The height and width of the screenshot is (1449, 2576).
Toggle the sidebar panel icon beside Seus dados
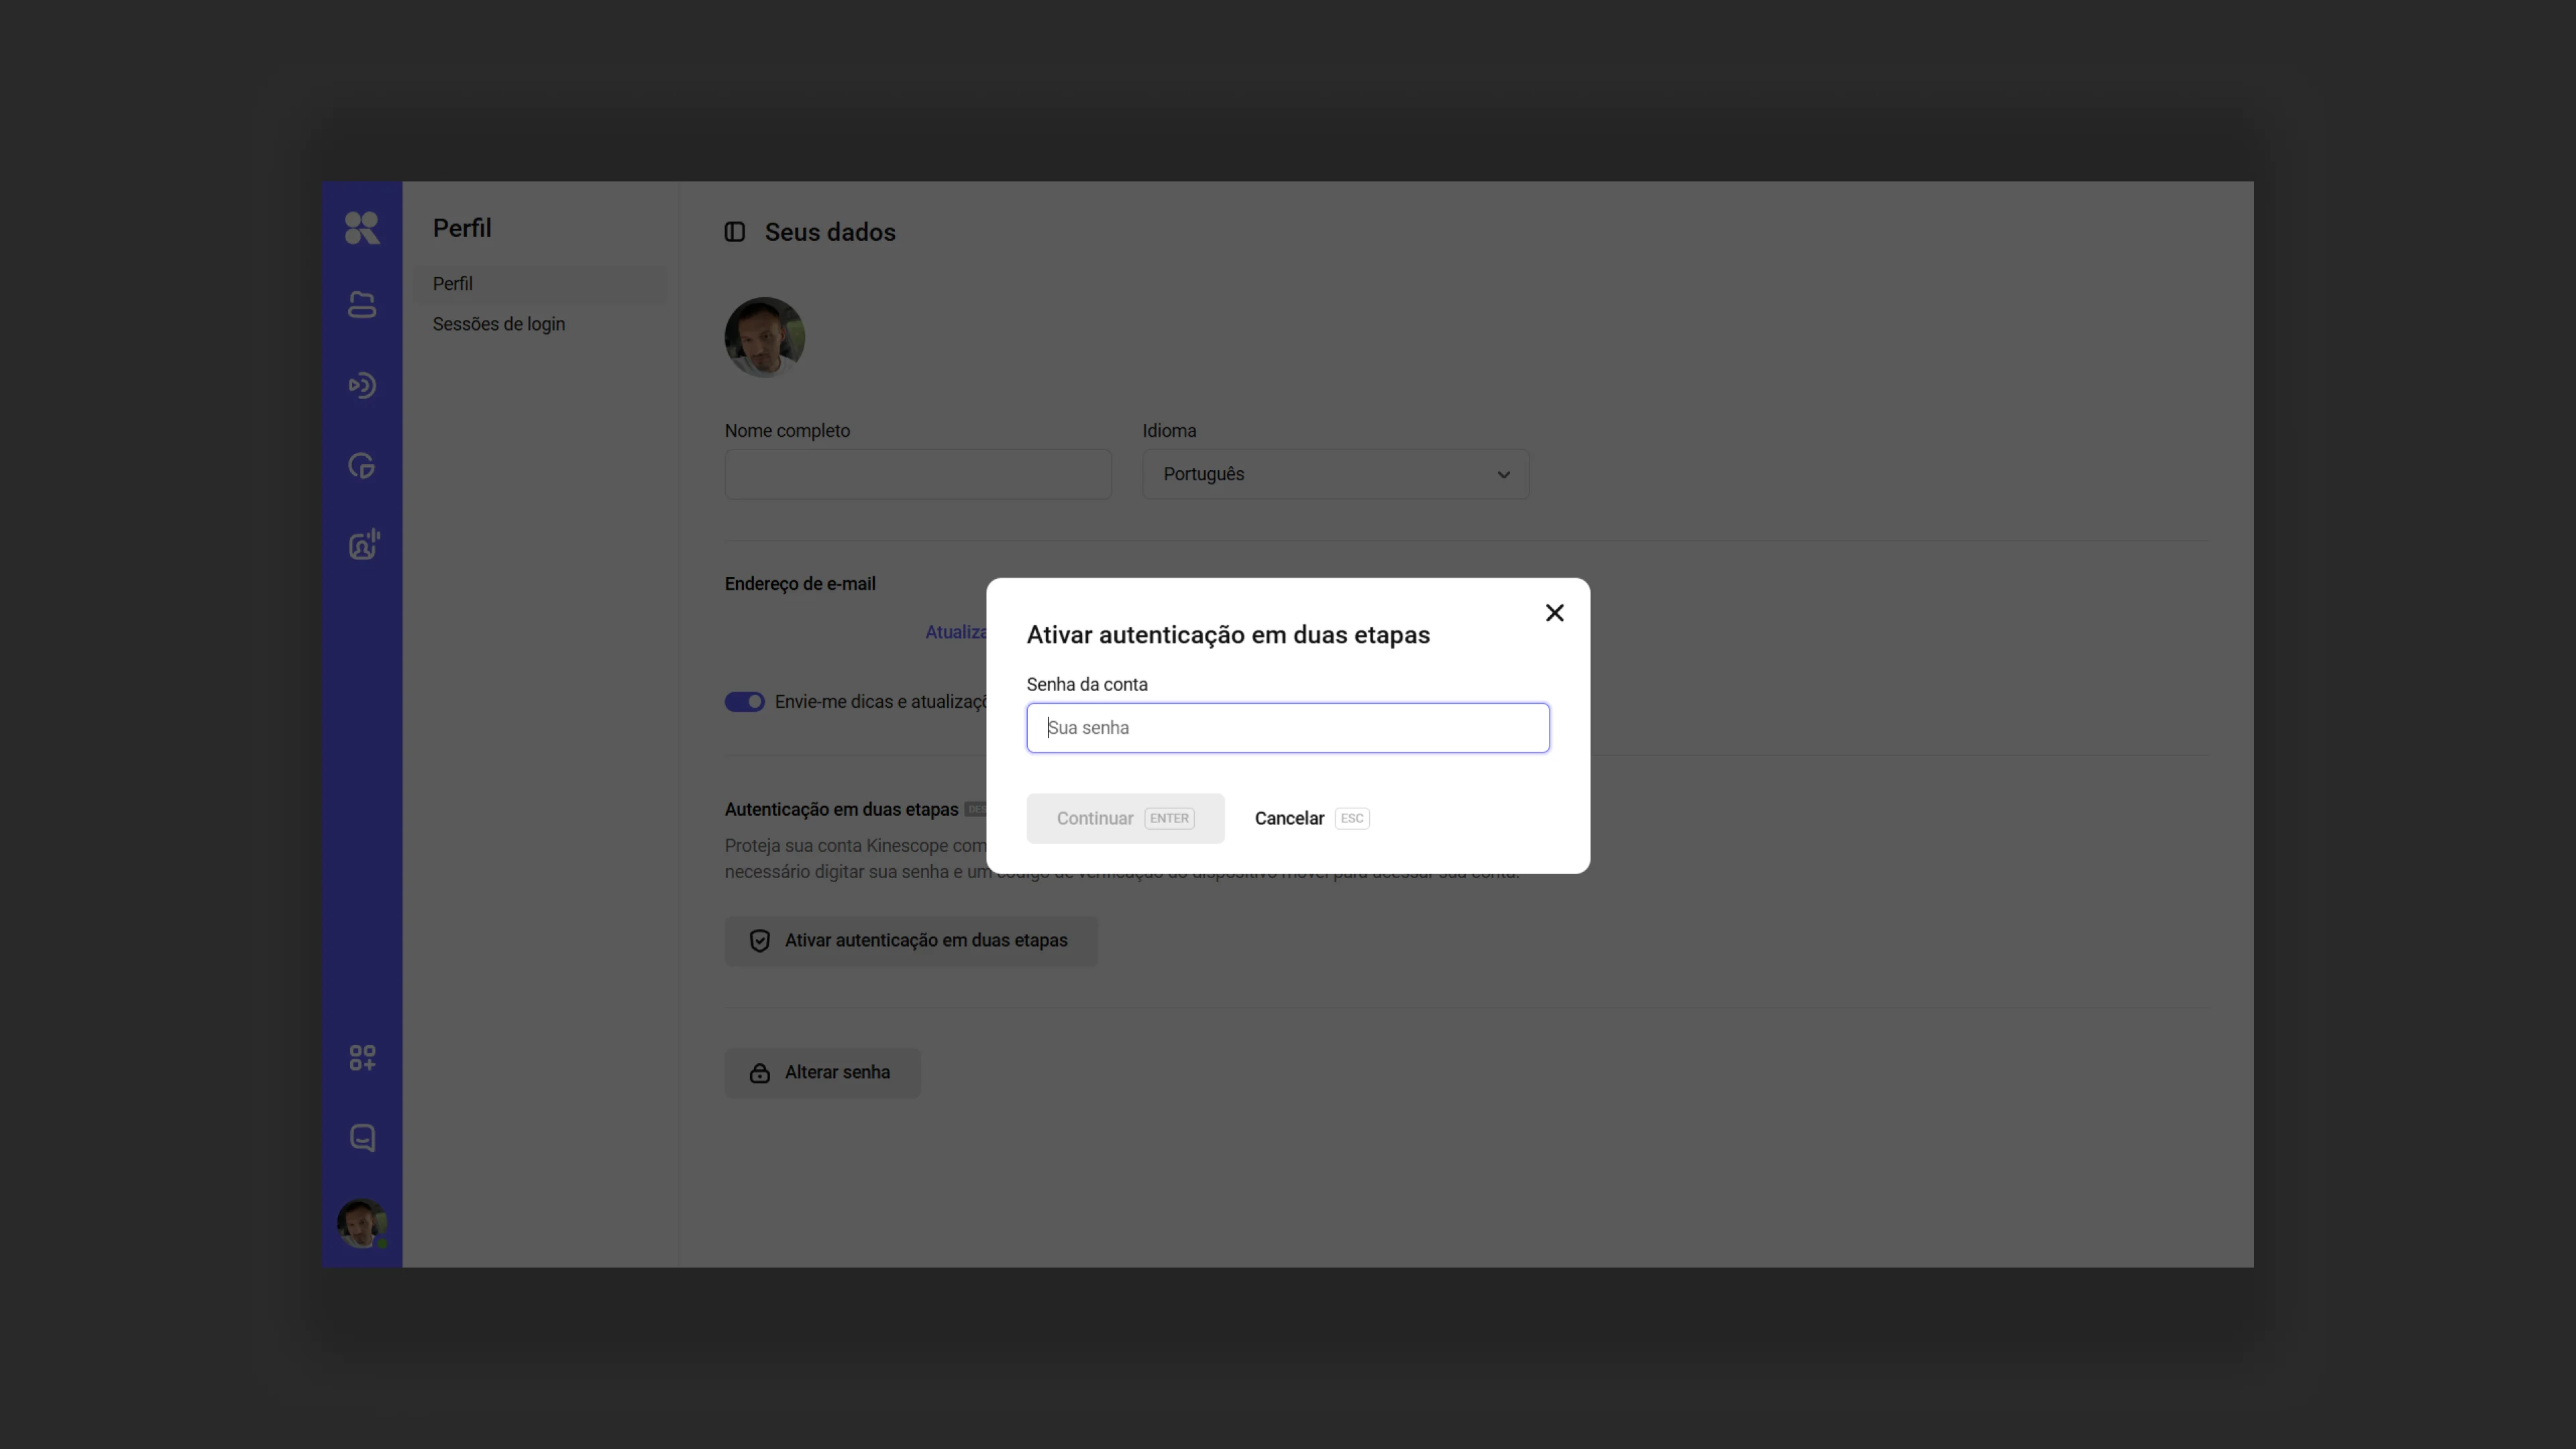coord(735,232)
